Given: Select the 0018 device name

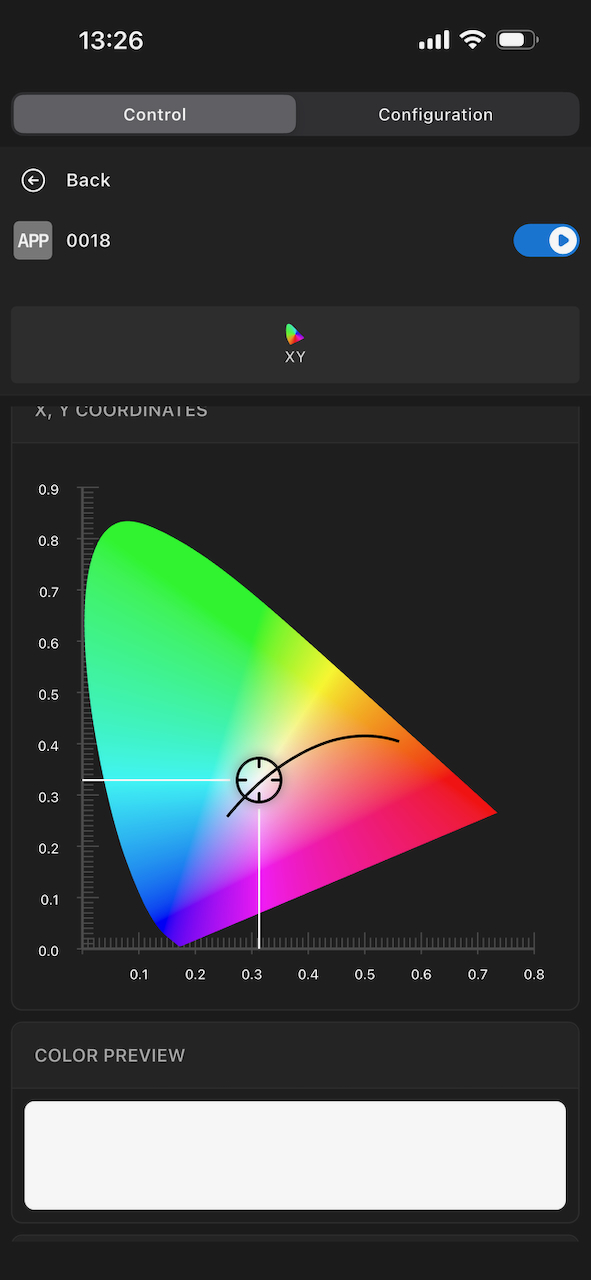Looking at the screenshot, I should click(x=88, y=241).
